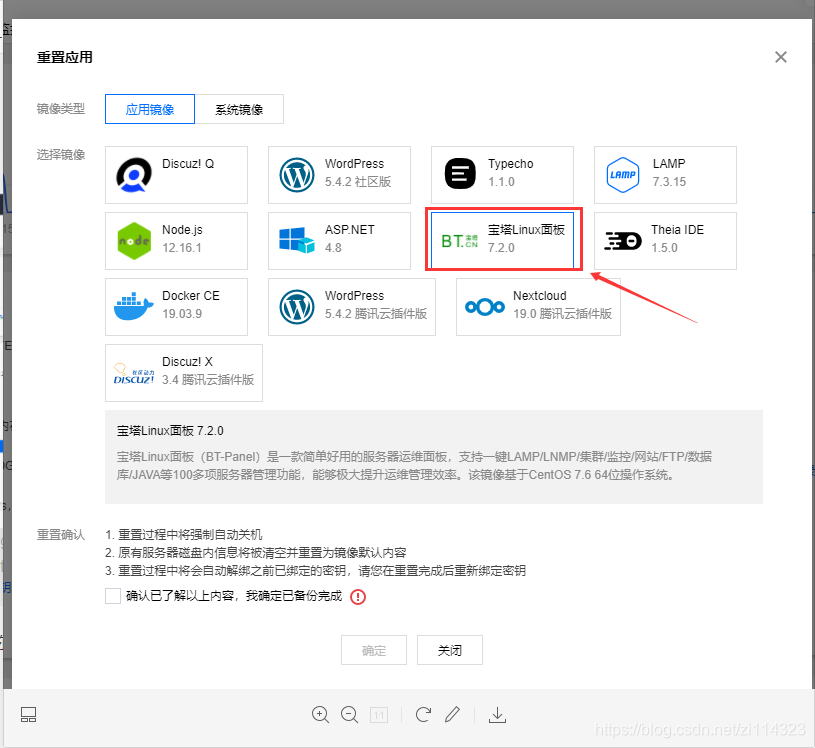815x748 pixels.
Task: Click the download screenshot icon
Action: [497, 714]
